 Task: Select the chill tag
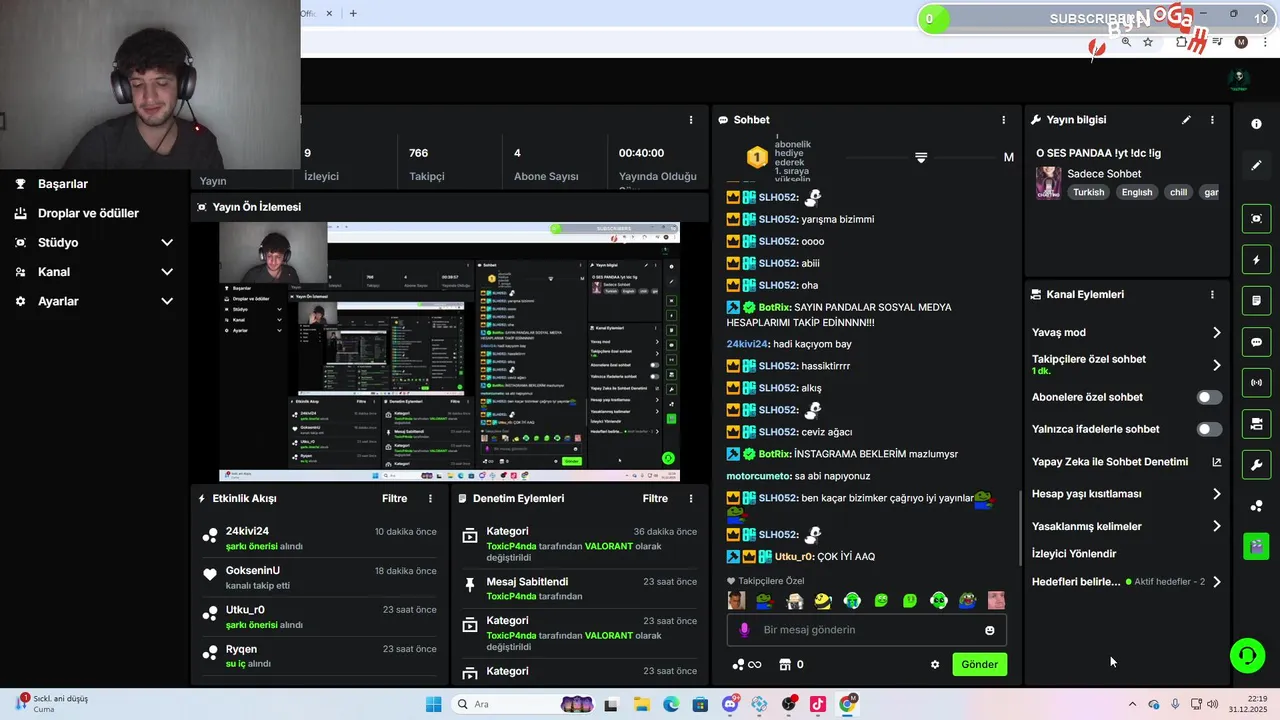click(1178, 192)
